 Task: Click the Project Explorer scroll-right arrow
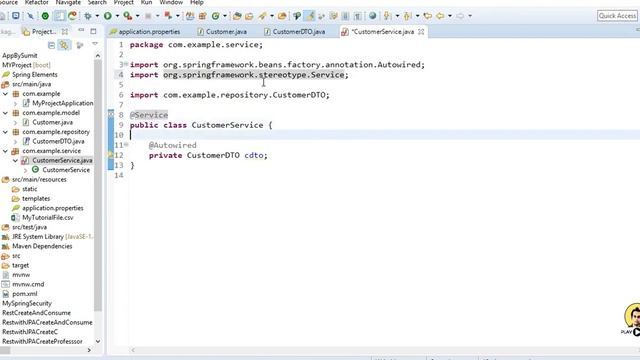tap(89, 350)
